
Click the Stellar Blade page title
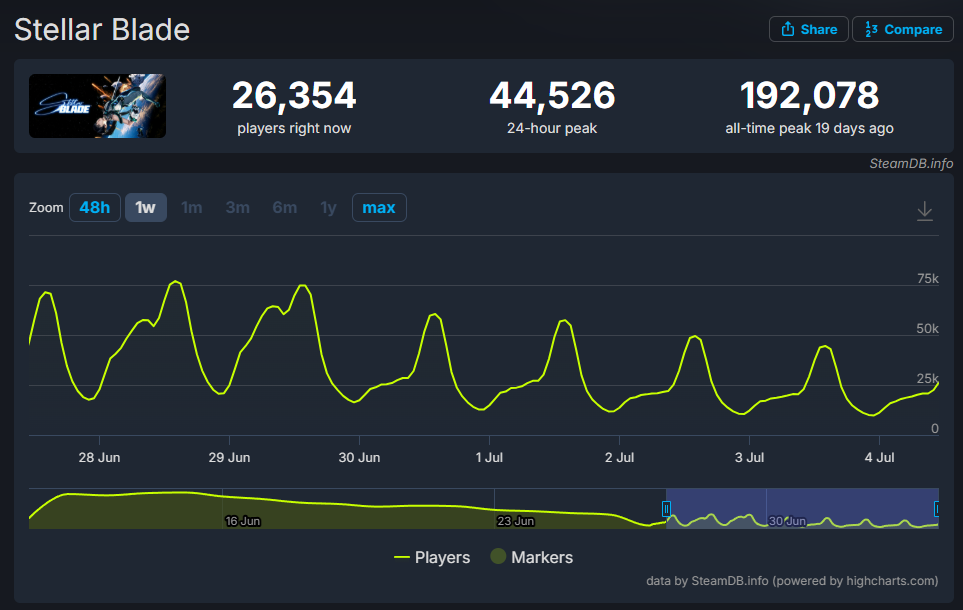click(x=102, y=29)
